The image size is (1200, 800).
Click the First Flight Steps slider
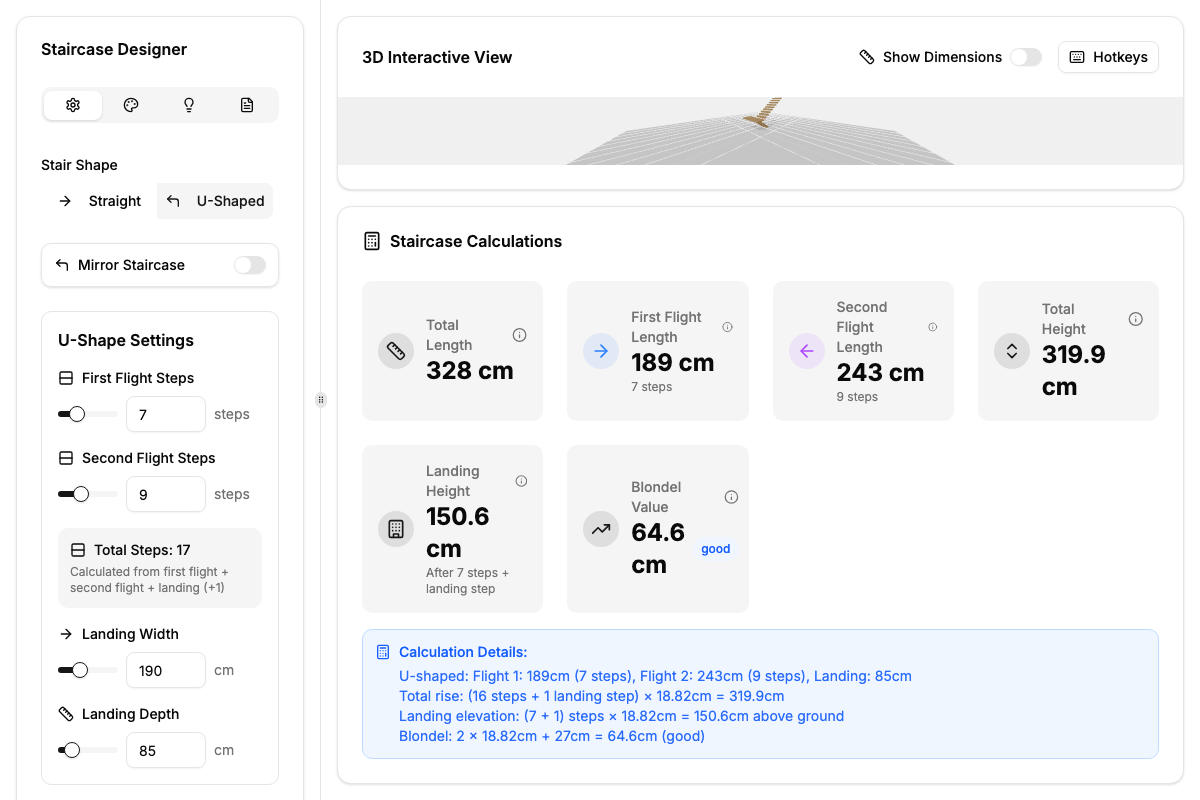(x=88, y=414)
